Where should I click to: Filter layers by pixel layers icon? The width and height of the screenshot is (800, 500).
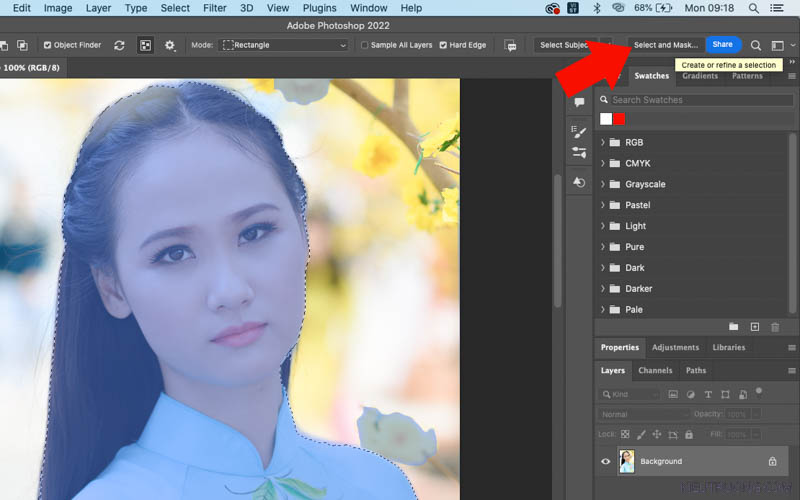pyautogui.click(x=673, y=394)
